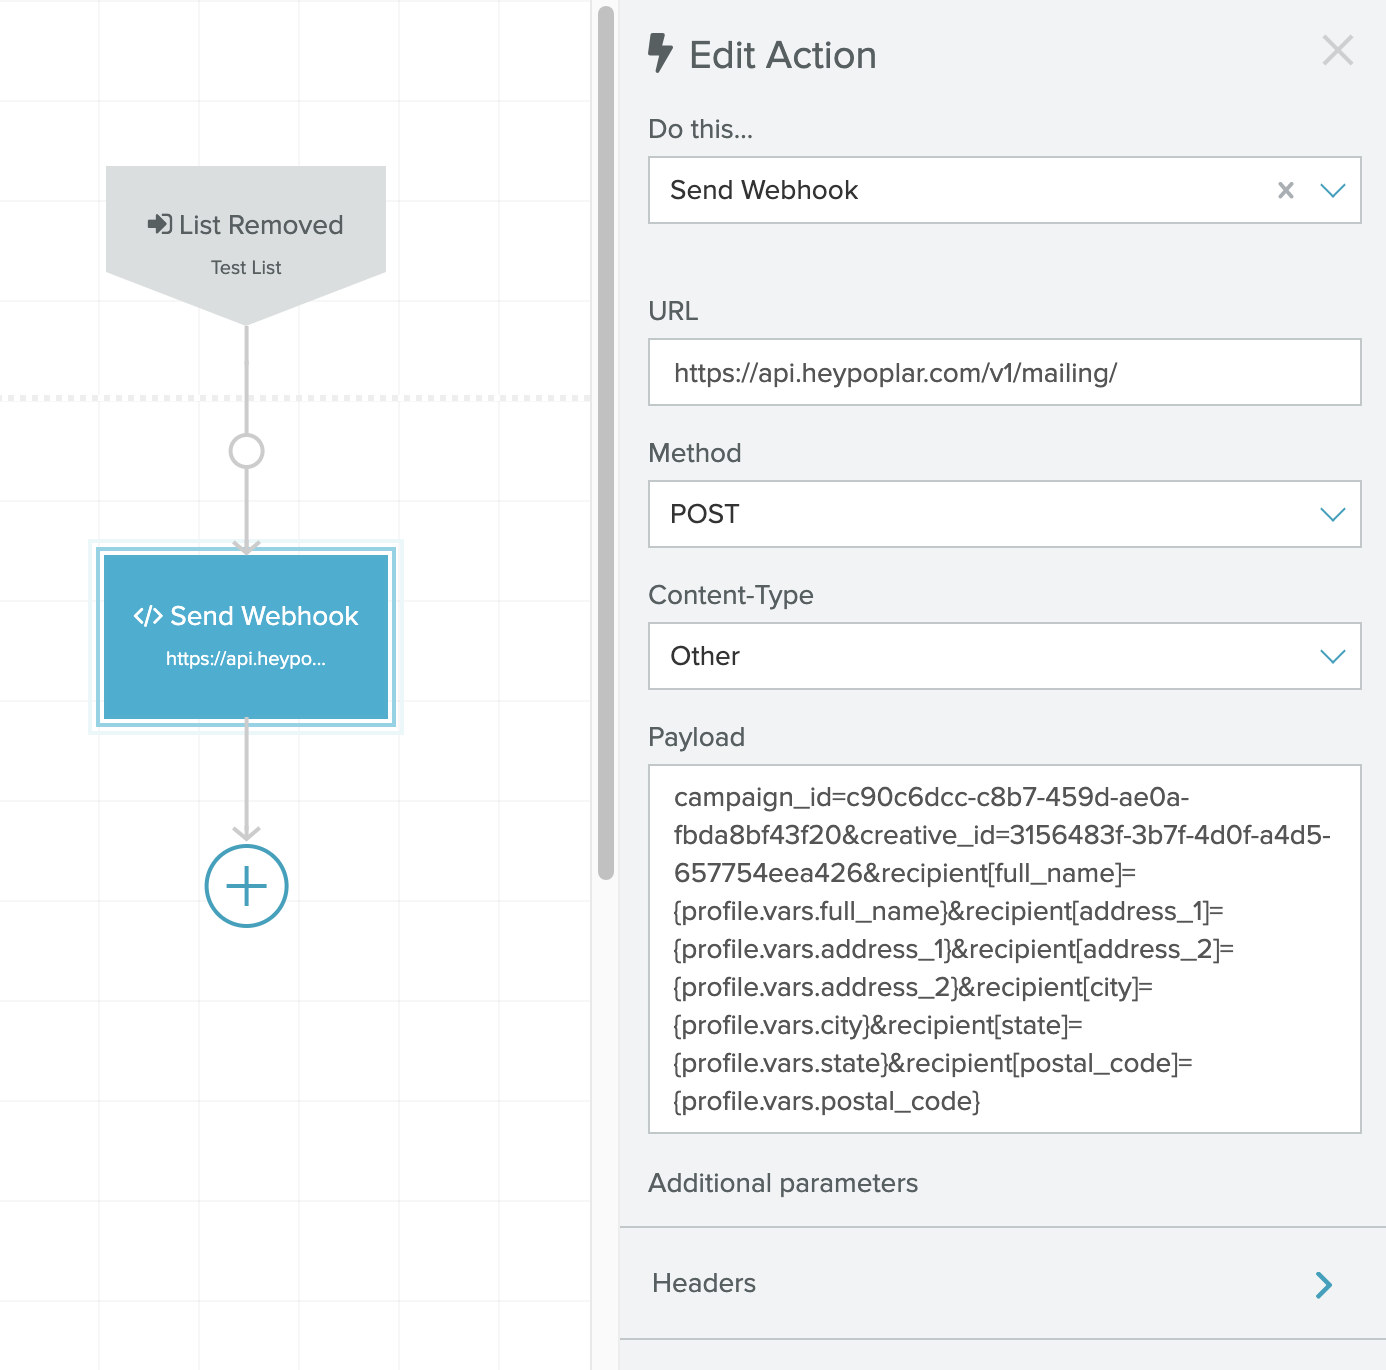The image size is (1386, 1370).
Task: Click the code icon on Send Webhook node
Action: 148,616
